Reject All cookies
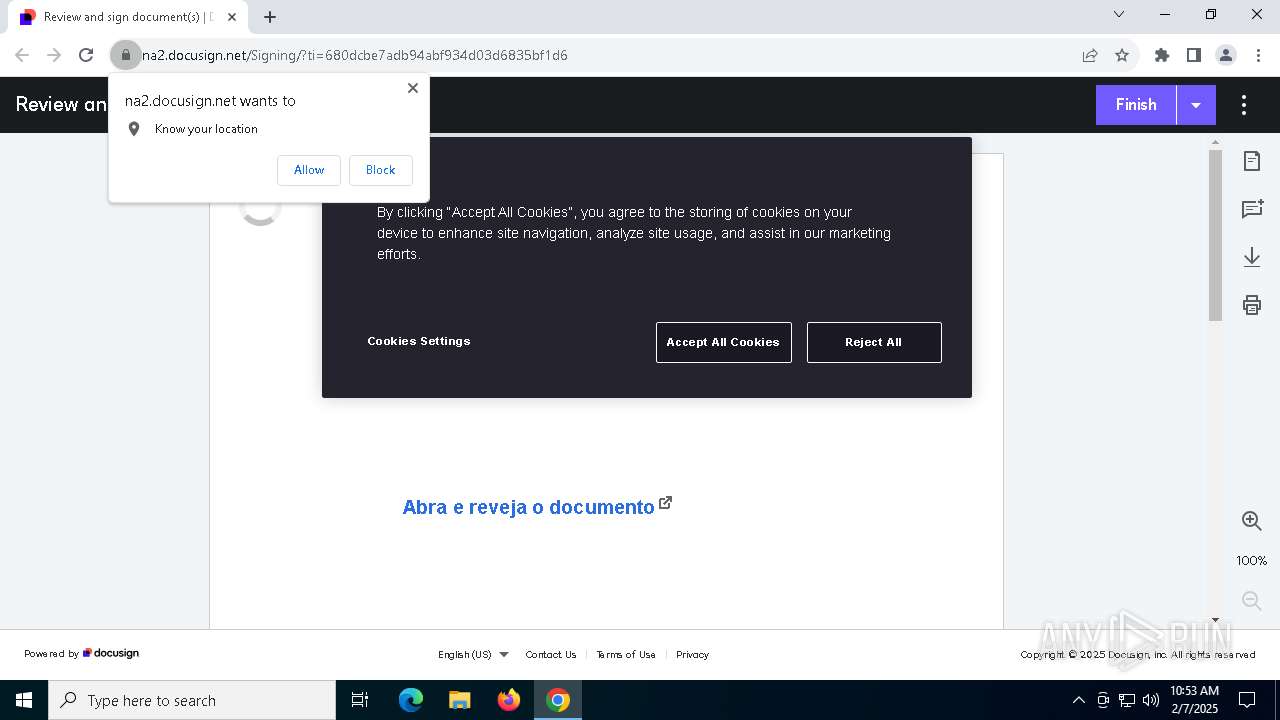Screen dimensions: 1280x720 coord(874,342)
